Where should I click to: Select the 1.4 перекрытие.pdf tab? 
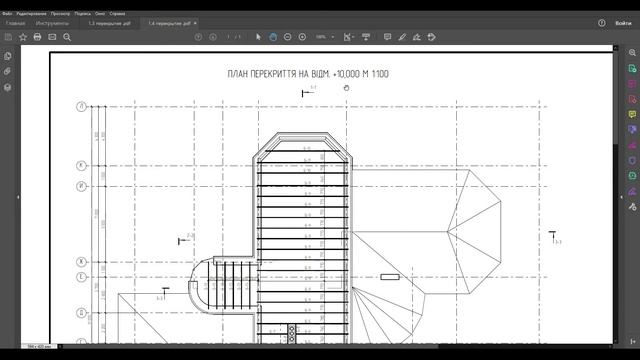169,23
